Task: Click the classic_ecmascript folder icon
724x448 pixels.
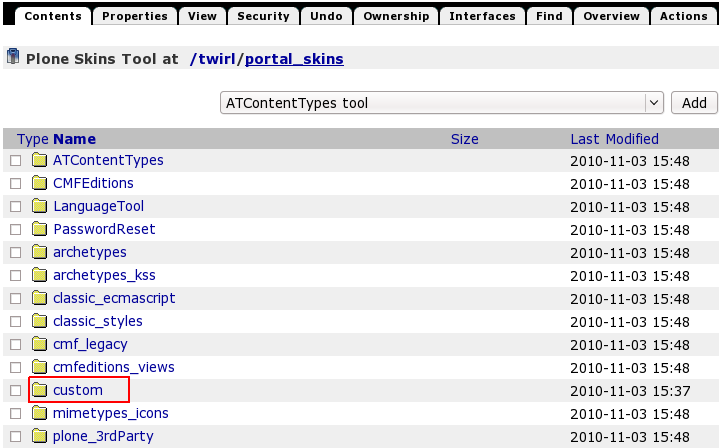Action: pos(40,298)
